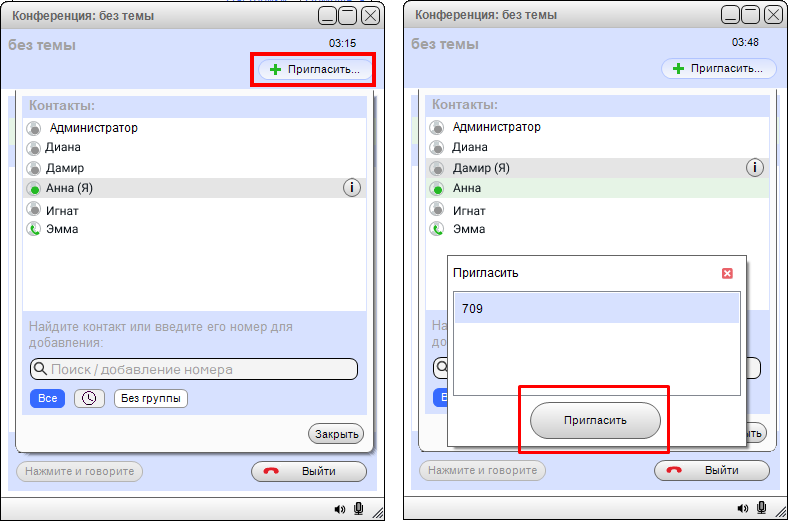Screen dimensions: 788x521
Task: Select contact Диана in left window list
Action: (63, 147)
